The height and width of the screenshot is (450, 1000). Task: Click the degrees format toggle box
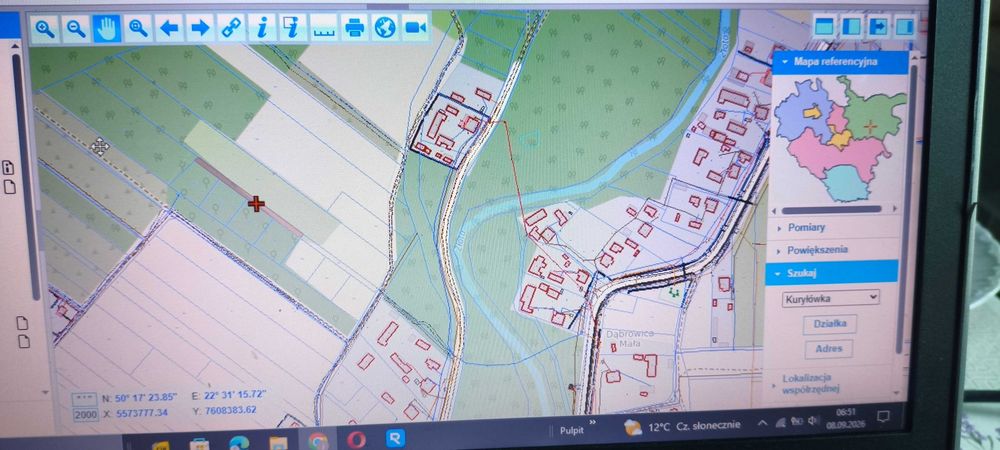tap(85, 399)
